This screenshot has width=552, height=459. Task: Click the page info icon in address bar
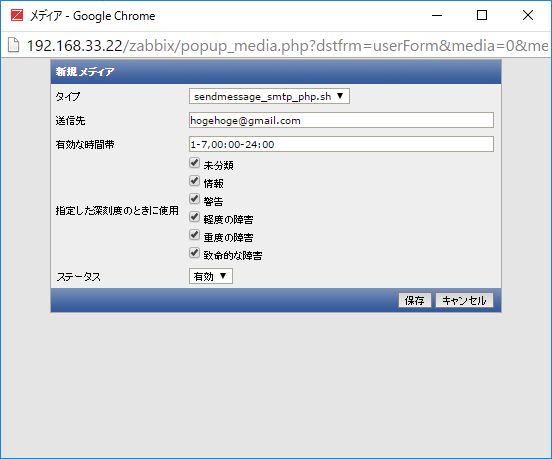tap(13, 45)
